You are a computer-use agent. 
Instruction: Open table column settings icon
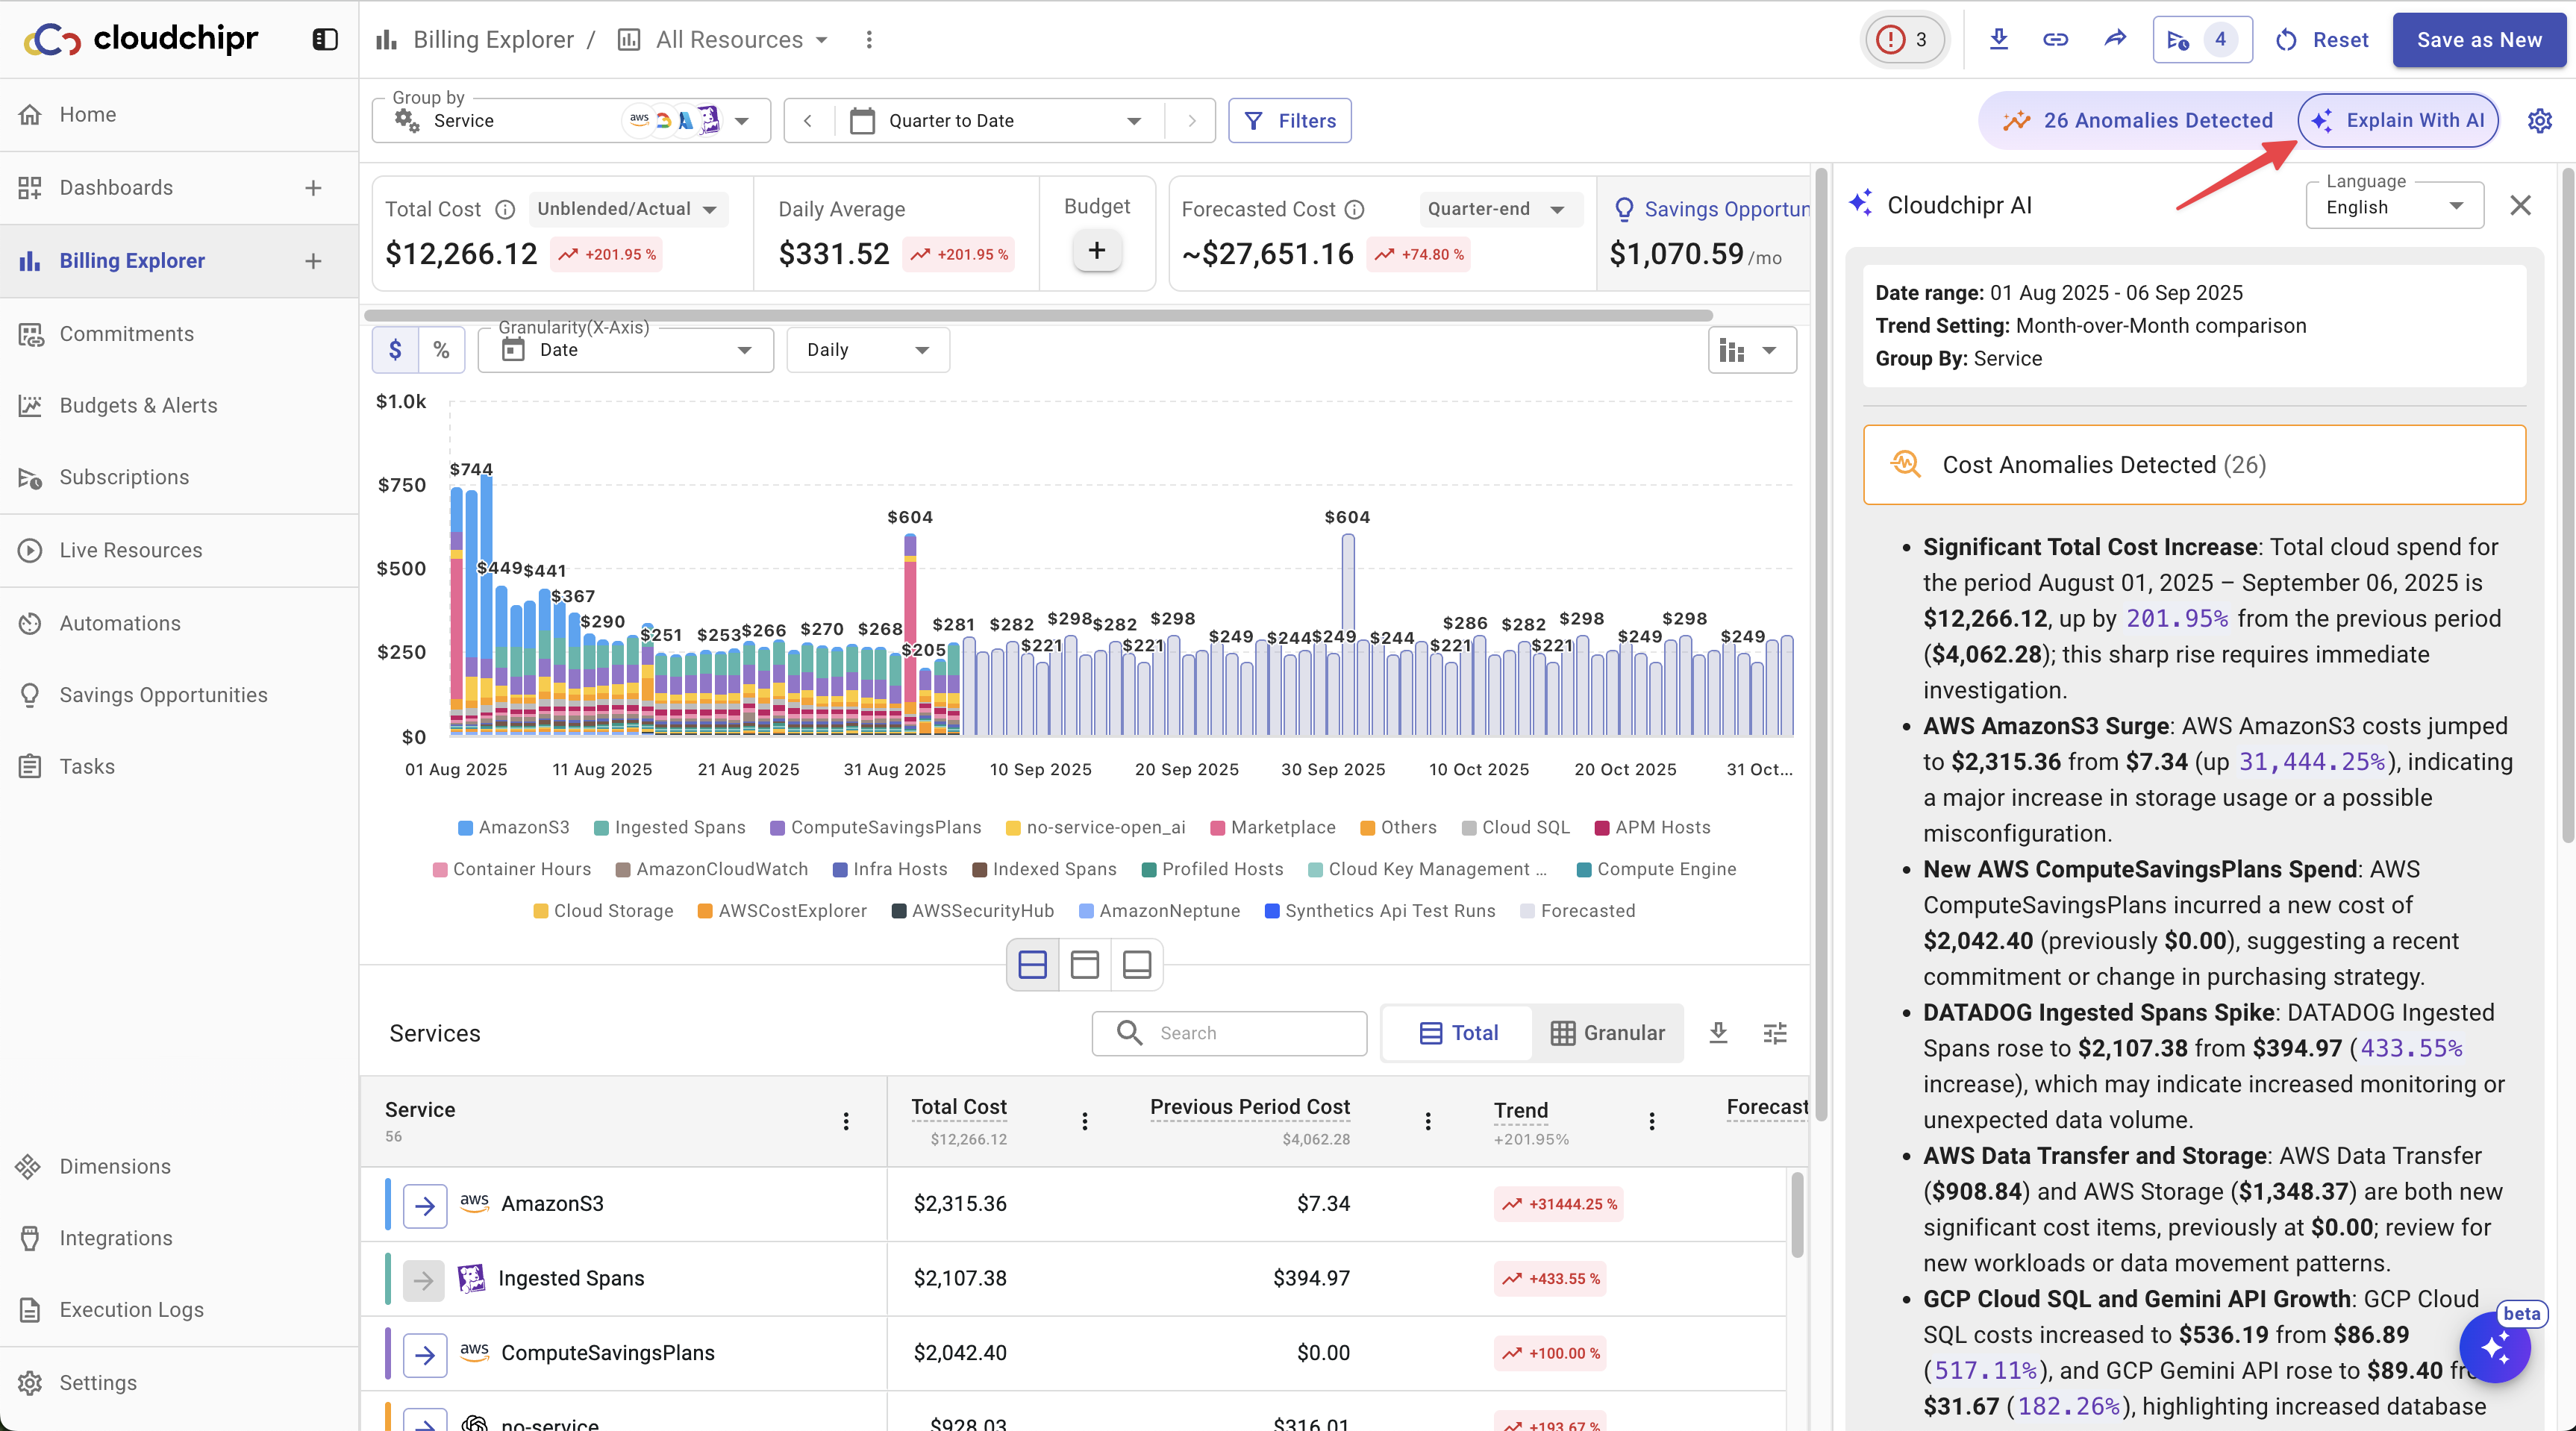click(x=1775, y=1033)
